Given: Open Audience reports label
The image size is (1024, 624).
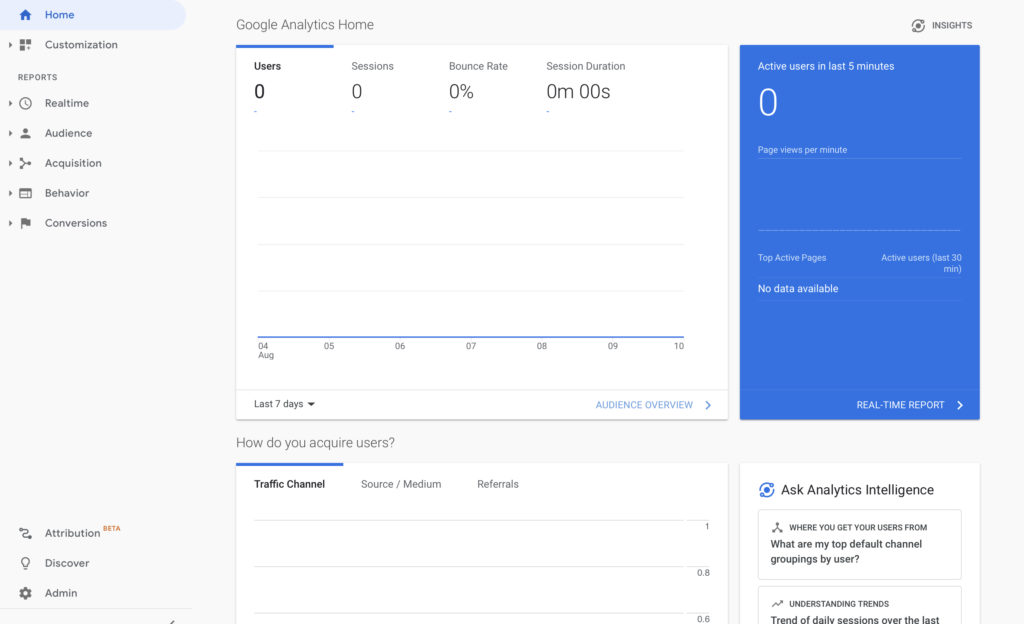Looking at the screenshot, I should (69, 133).
